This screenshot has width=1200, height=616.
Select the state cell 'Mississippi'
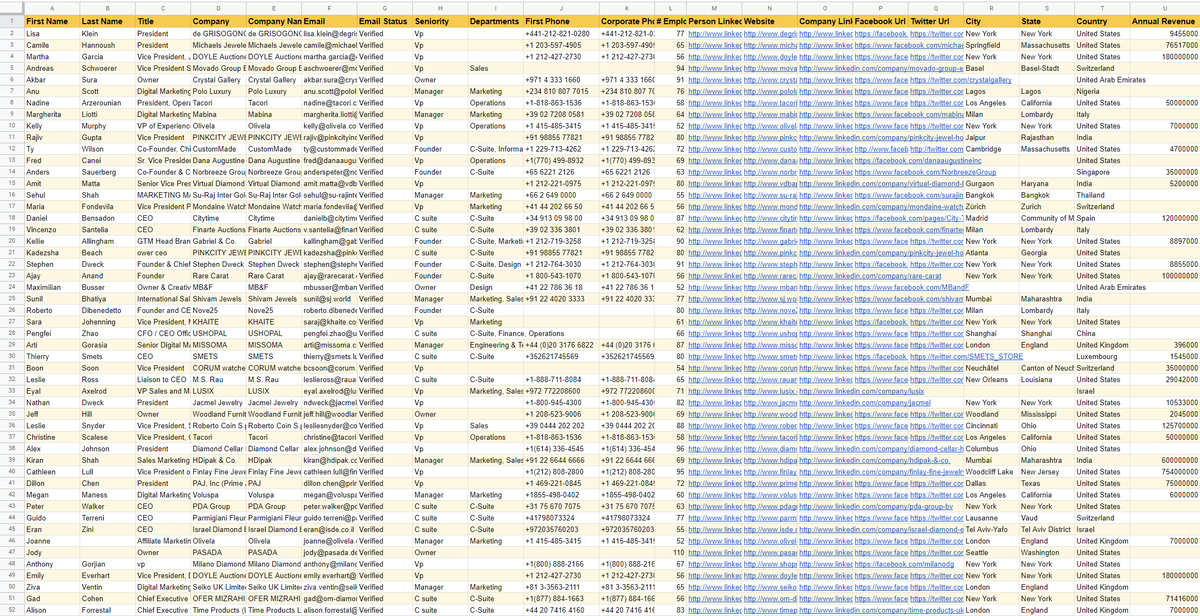[1047, 414]
